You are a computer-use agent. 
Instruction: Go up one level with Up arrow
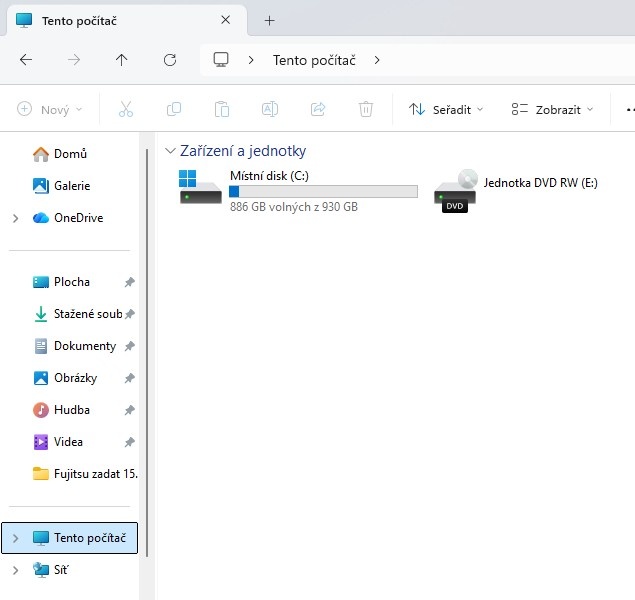(x=122, y=60)
